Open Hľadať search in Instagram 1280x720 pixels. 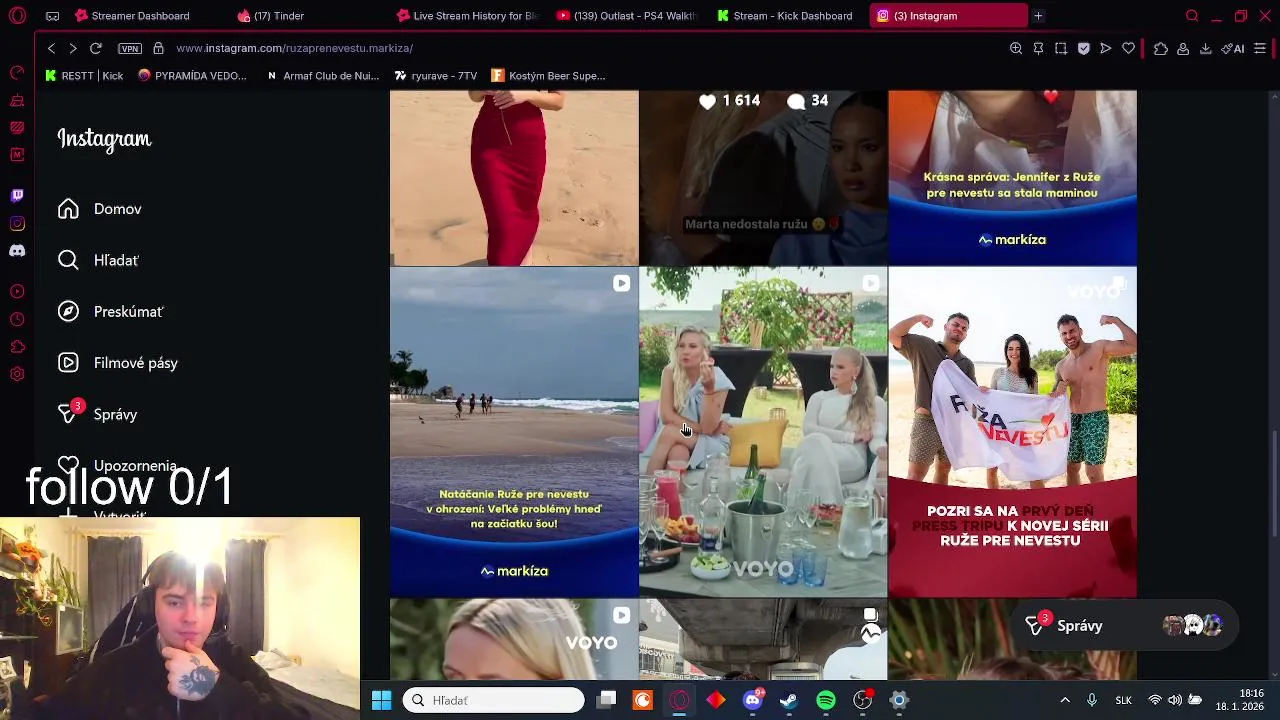pyautogui.click(x=98, y=260)
